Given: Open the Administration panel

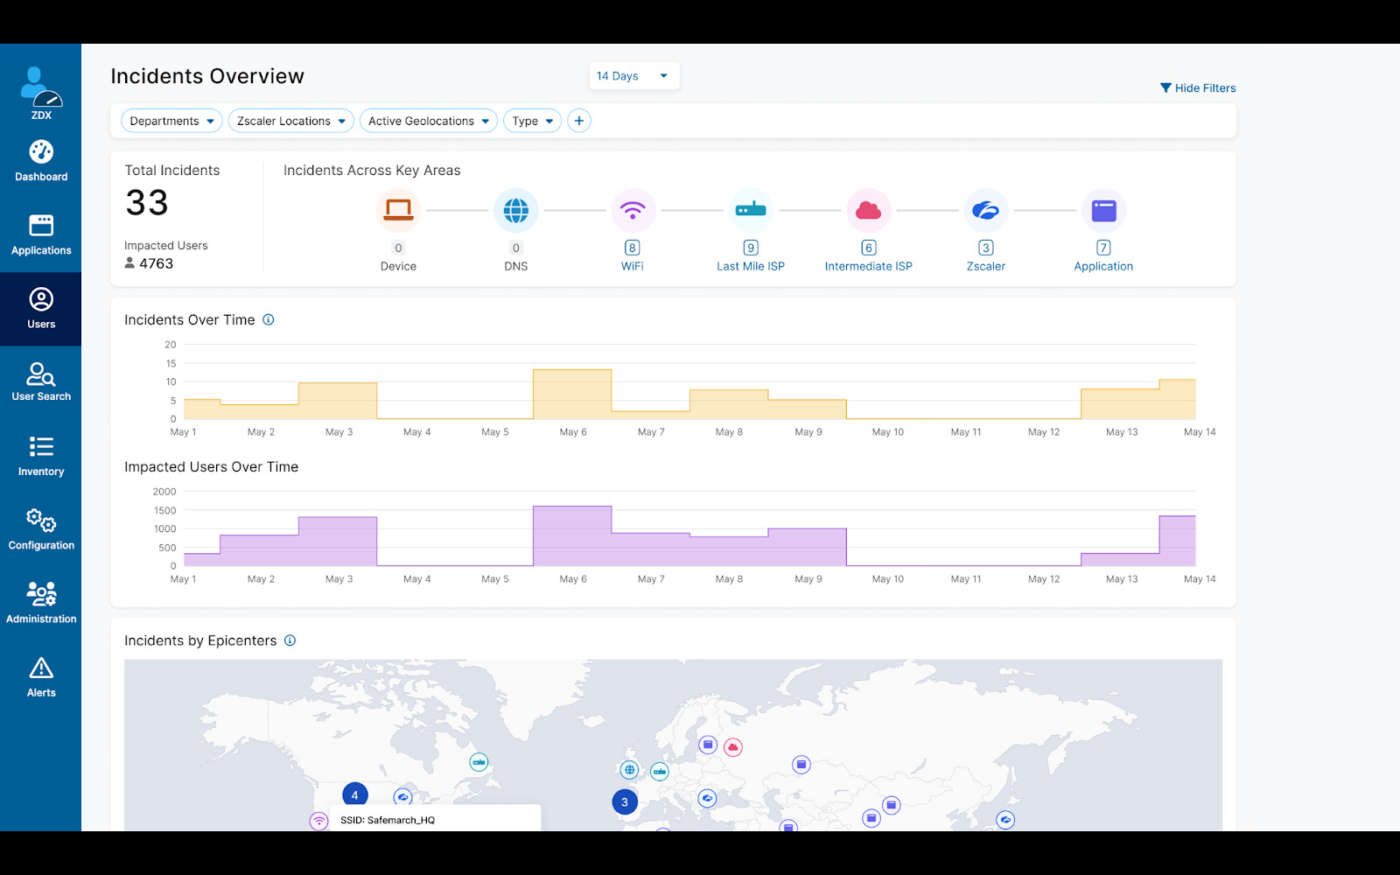Looking at the screenshot, I should point(41,601).
